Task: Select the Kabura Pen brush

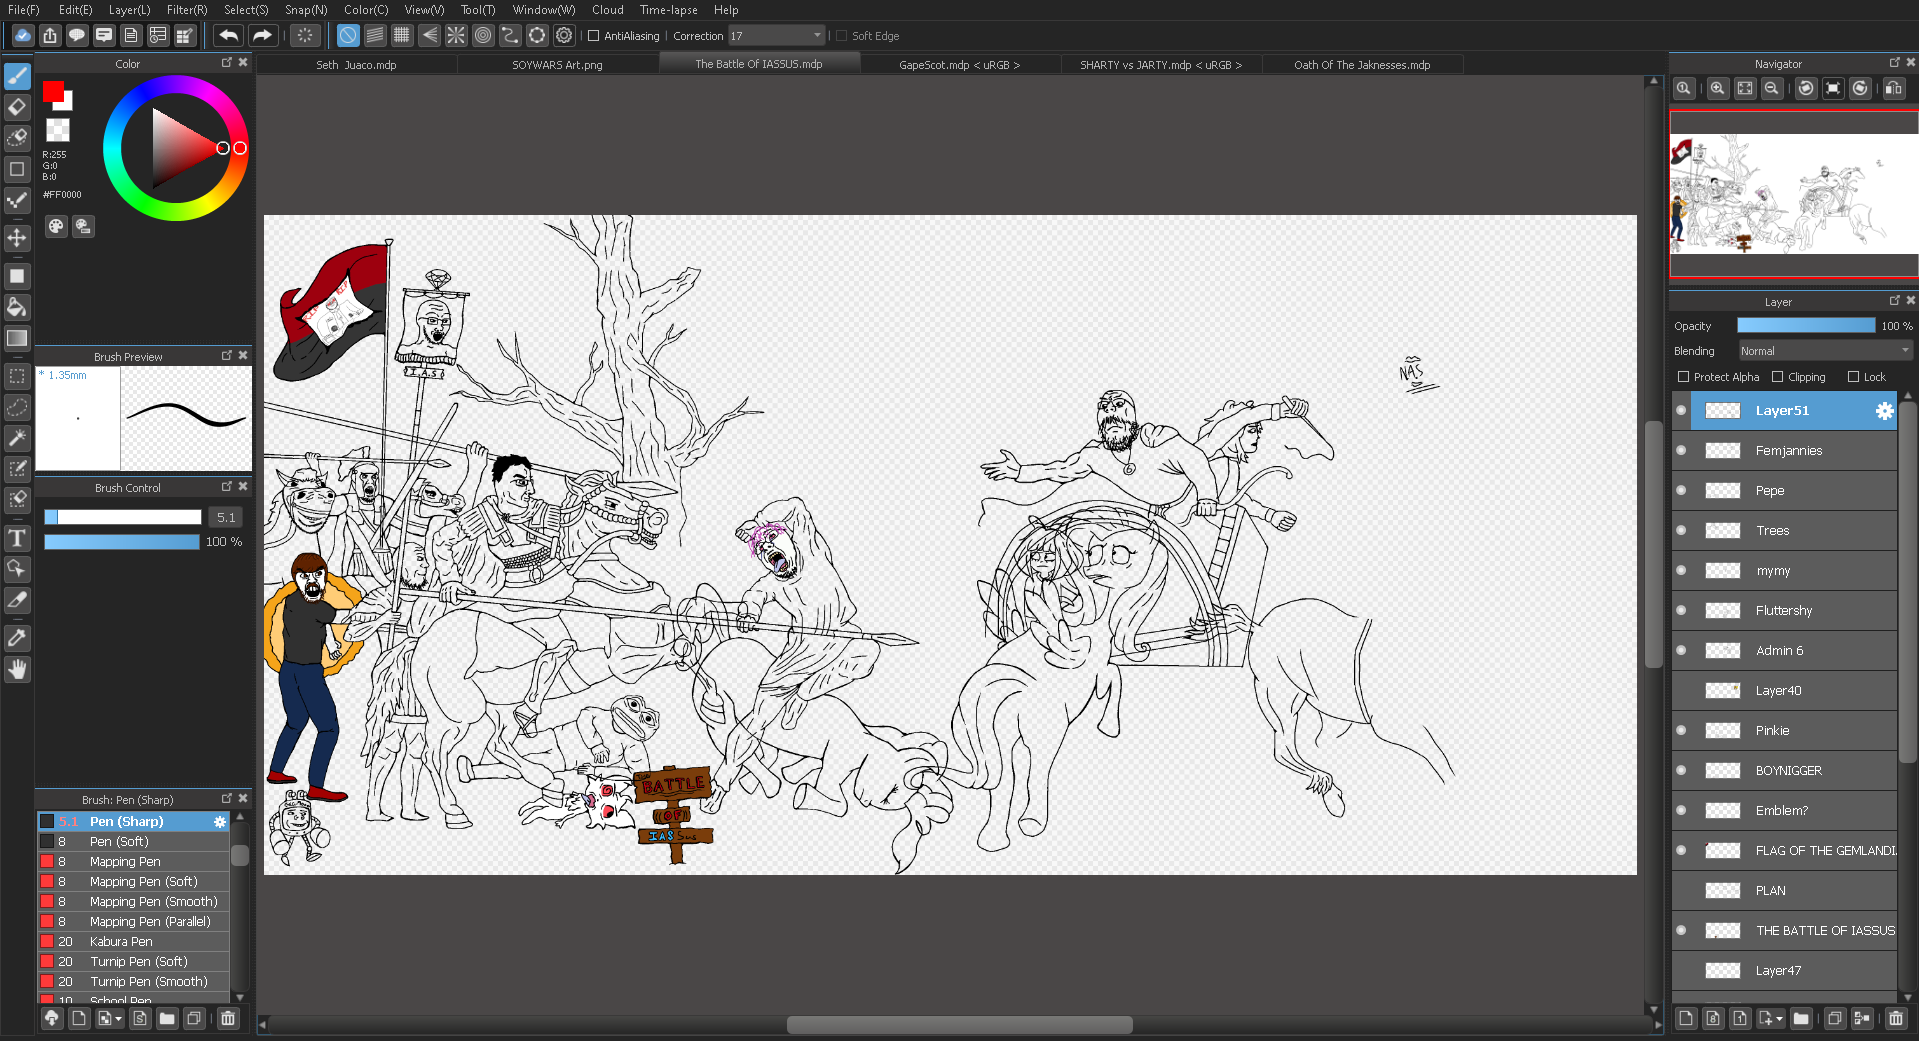Action: pos(121,941)
